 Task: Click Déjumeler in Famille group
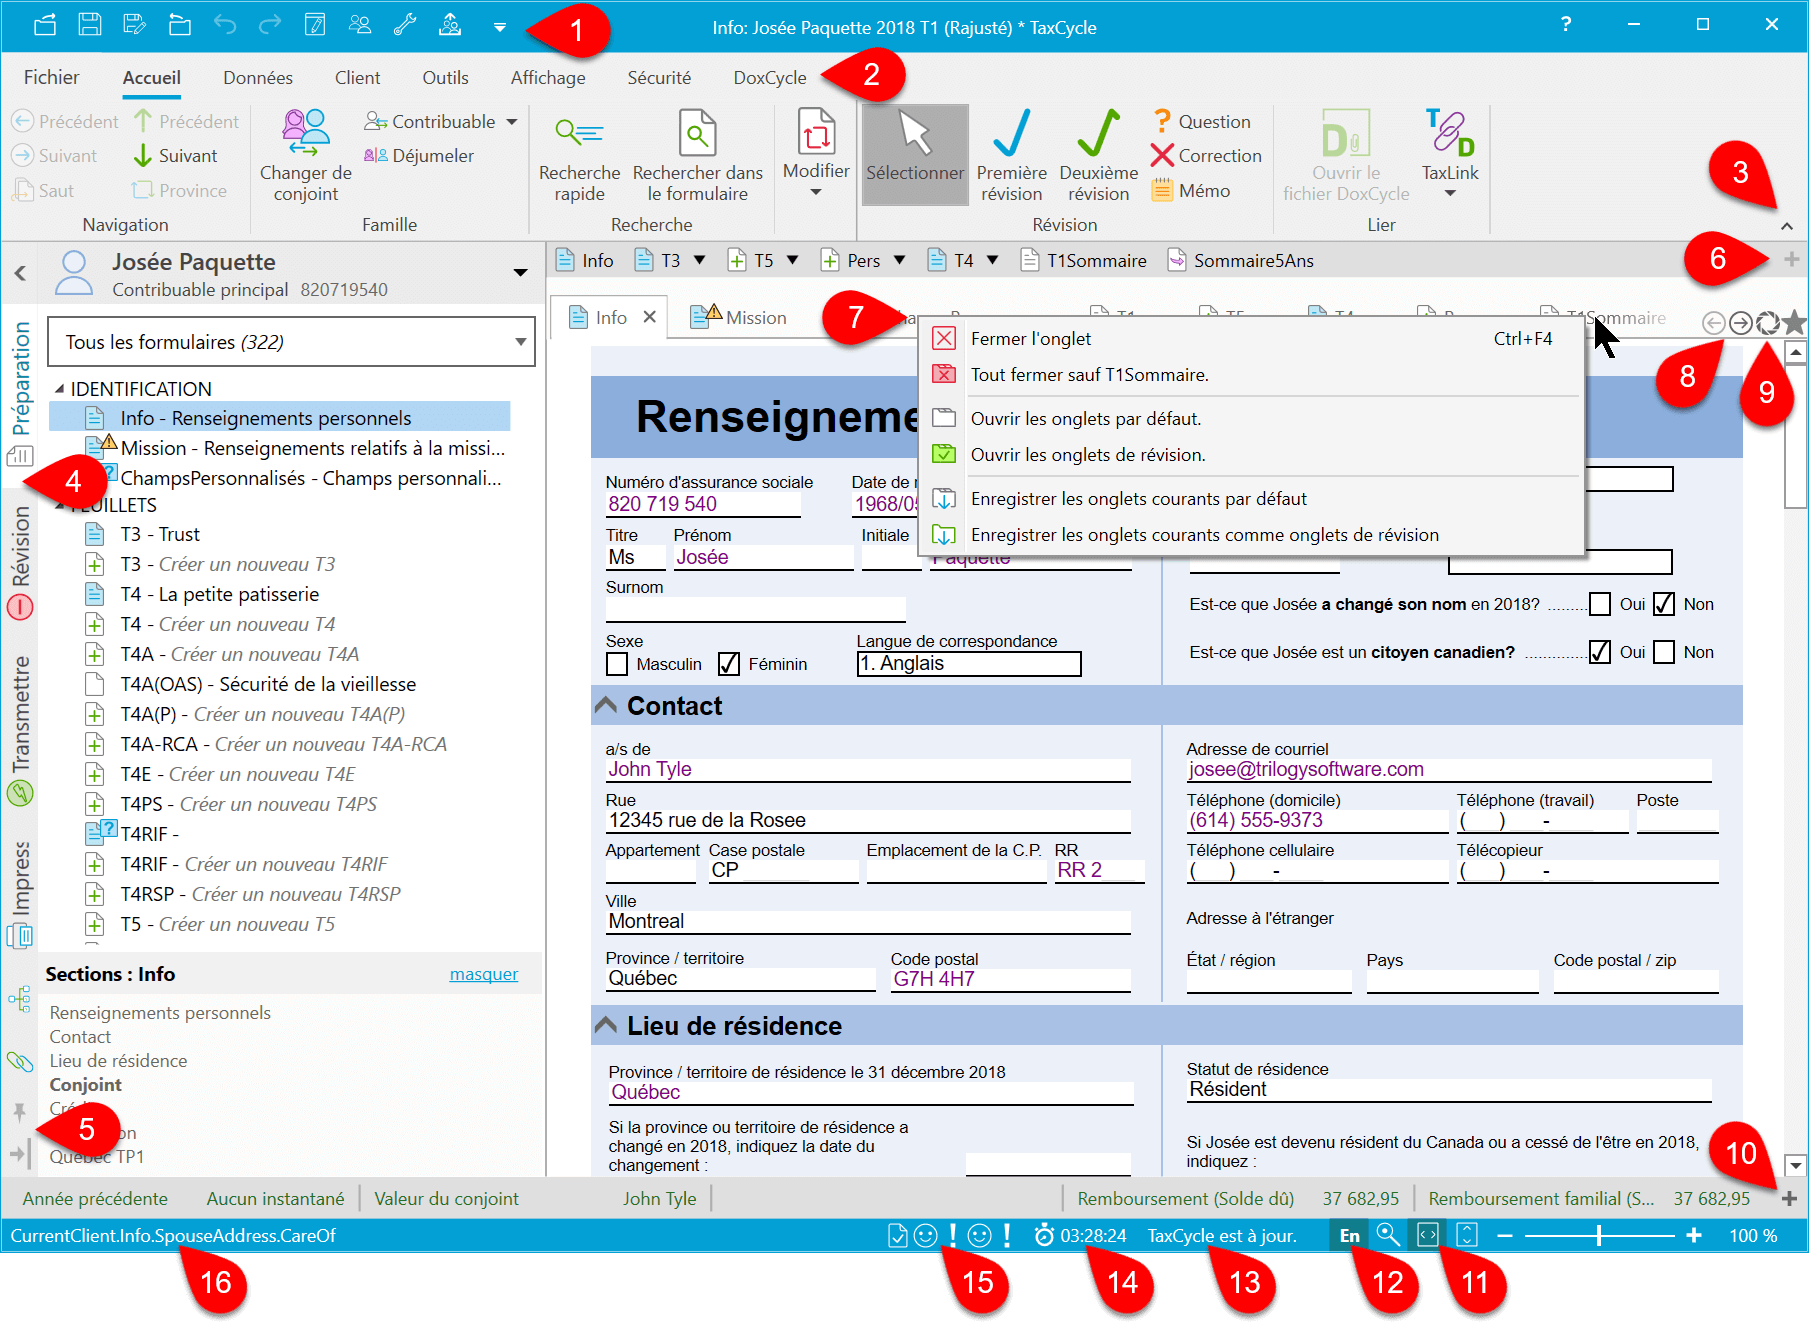419,155
